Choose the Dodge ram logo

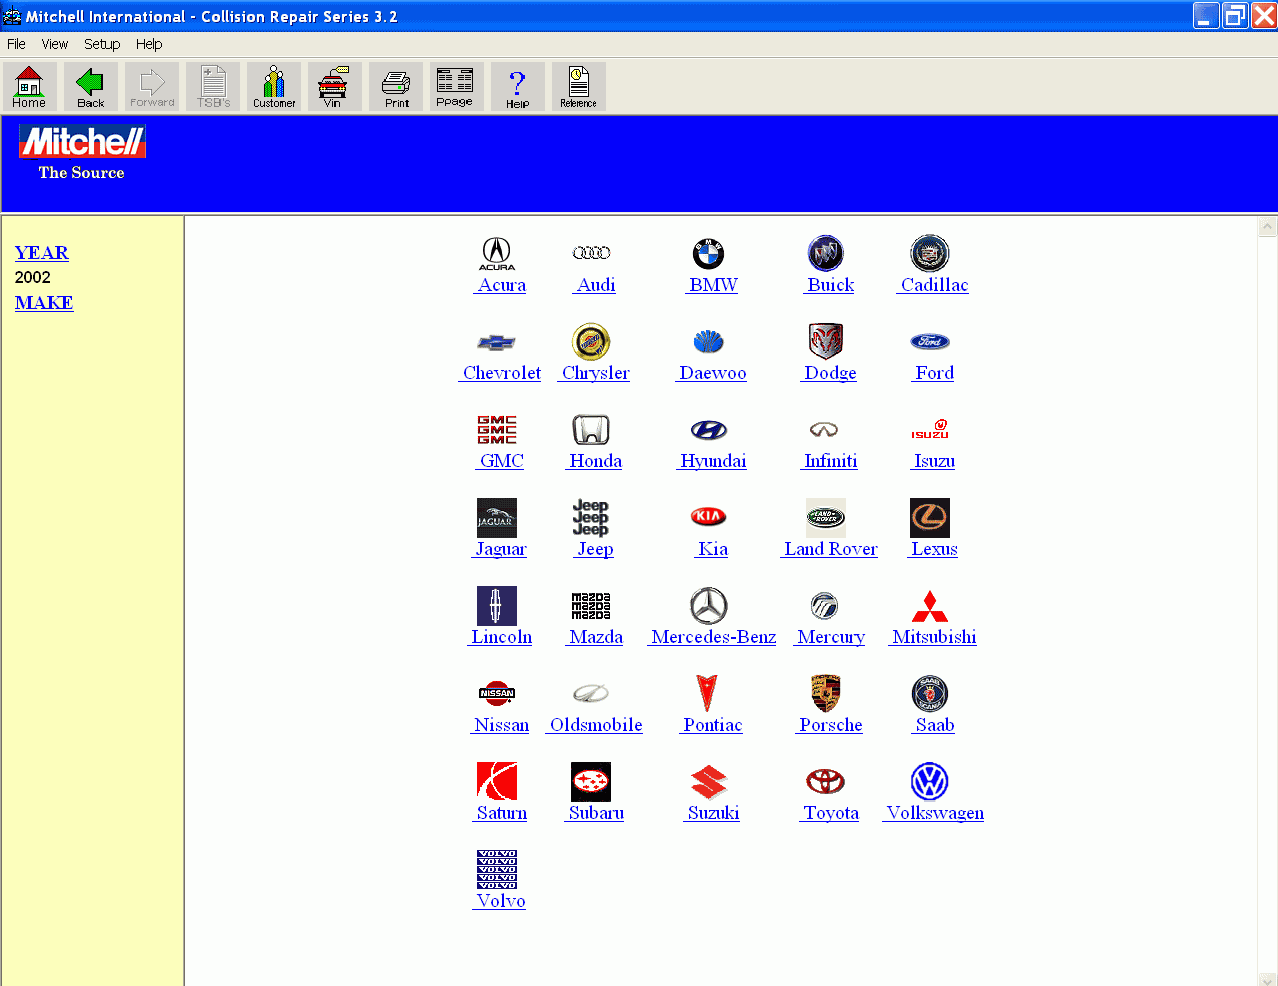(x=826, y=342)
